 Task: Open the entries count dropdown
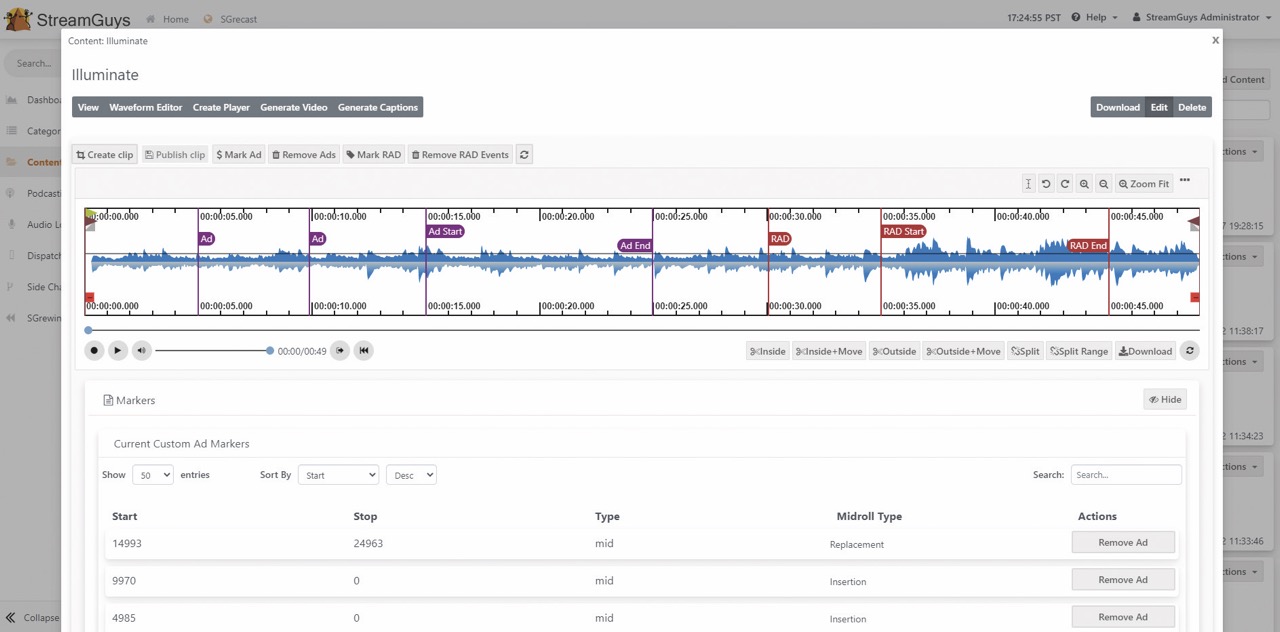[153, 475]
